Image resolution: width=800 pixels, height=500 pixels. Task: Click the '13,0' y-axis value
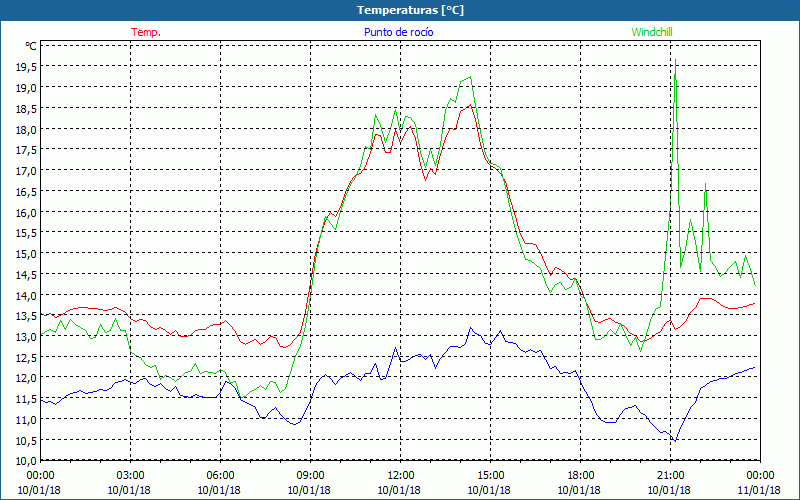coord(27,337)
